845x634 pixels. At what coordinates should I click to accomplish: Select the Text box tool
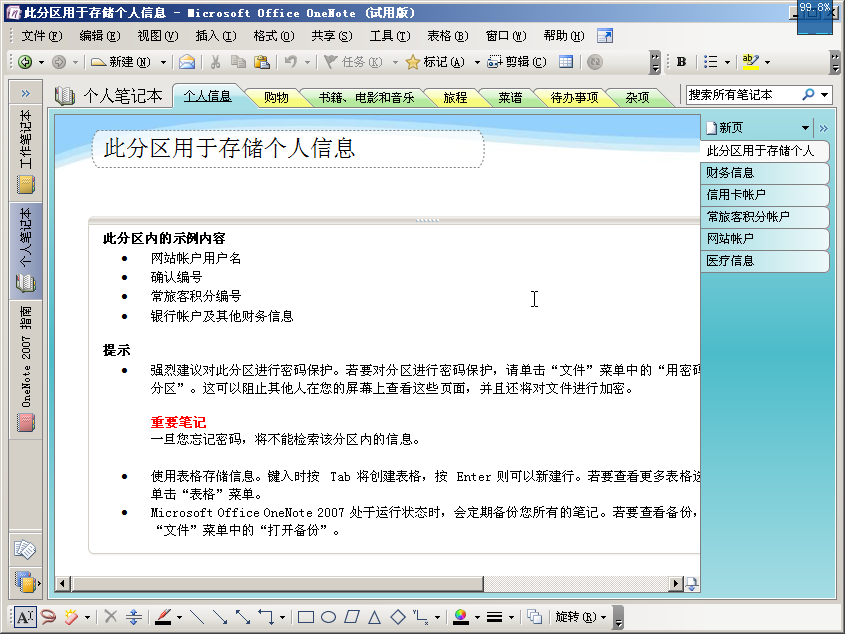(x=22, y=617)
